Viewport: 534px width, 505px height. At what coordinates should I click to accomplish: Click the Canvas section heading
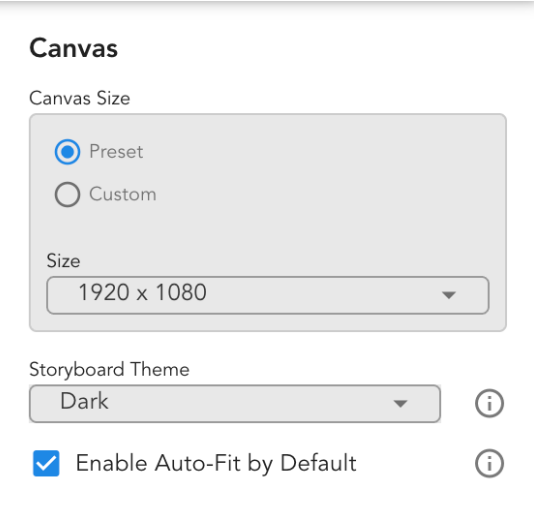[74, 48]
